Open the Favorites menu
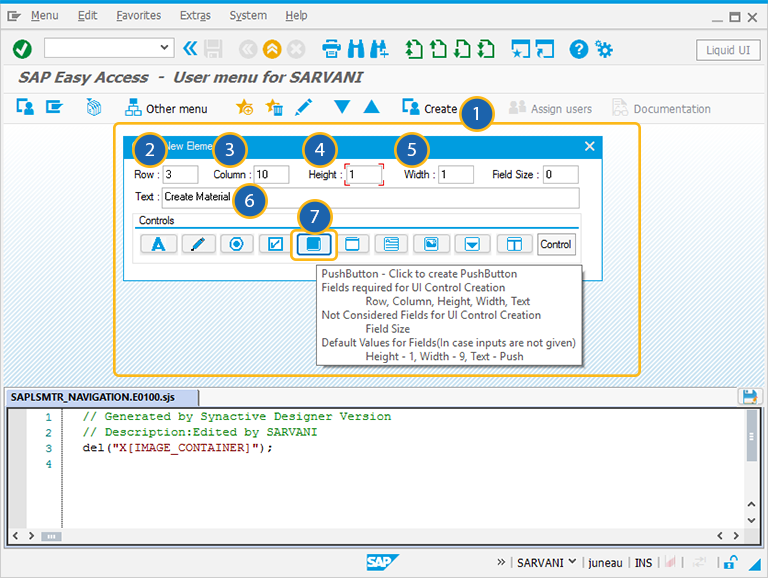Image resolution: width=768 pixels, height=578 pixels. tap(139, 16)
